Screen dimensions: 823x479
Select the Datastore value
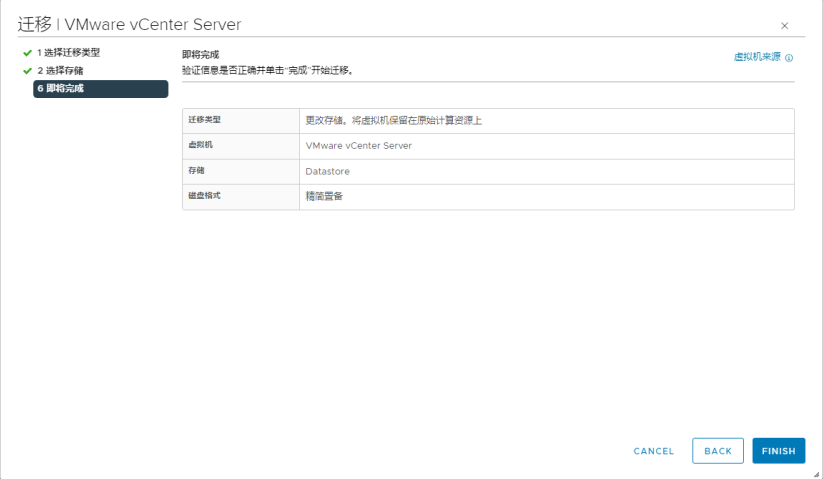[x=328, y=172]
